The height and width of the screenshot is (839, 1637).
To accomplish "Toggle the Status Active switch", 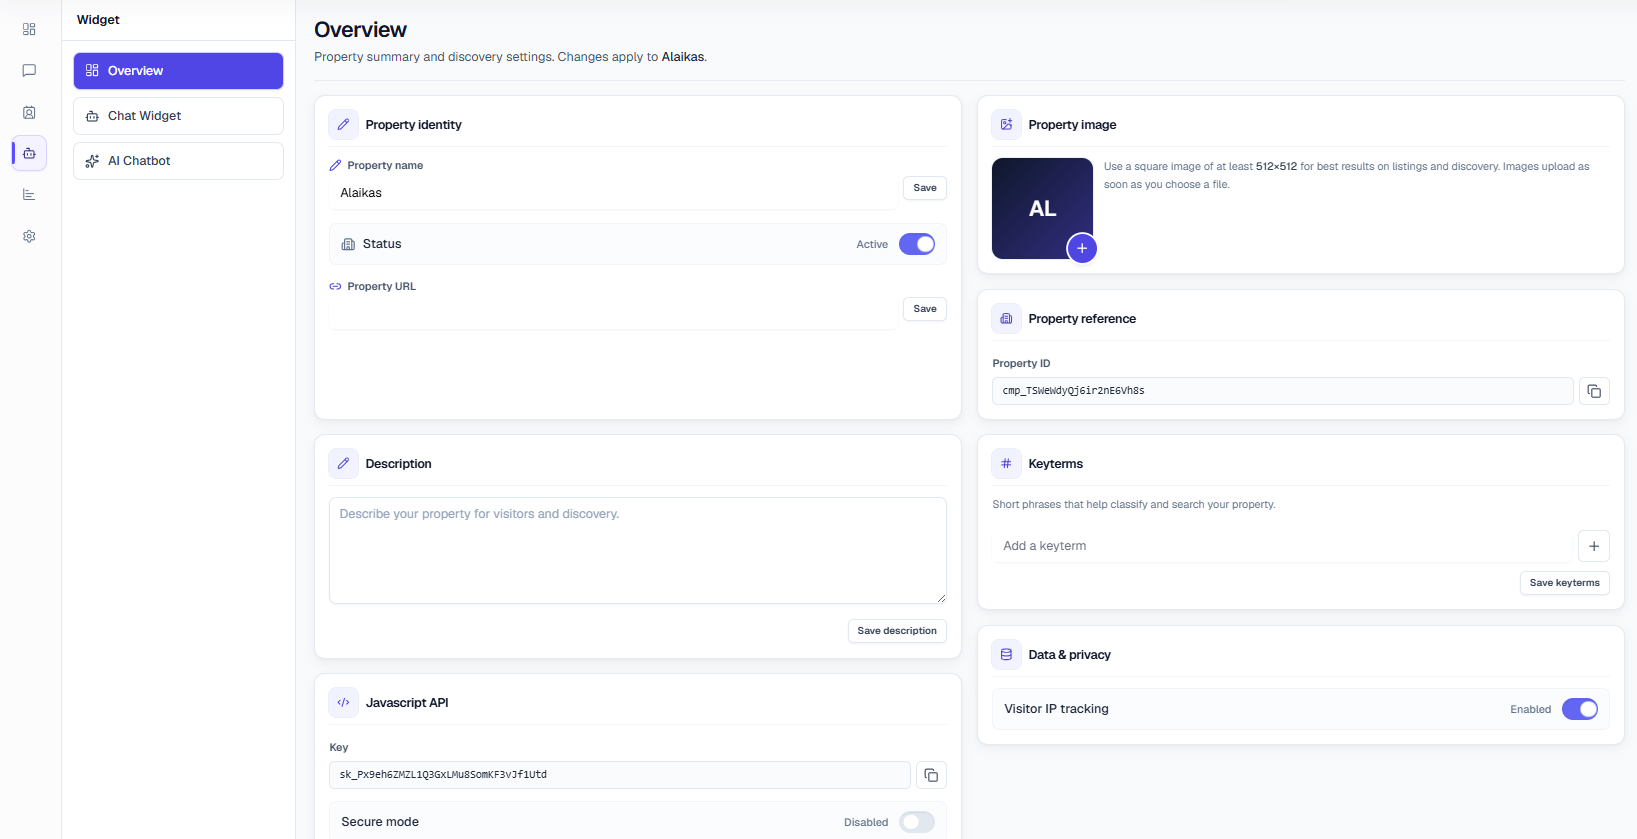I will (x=917, y=244).
